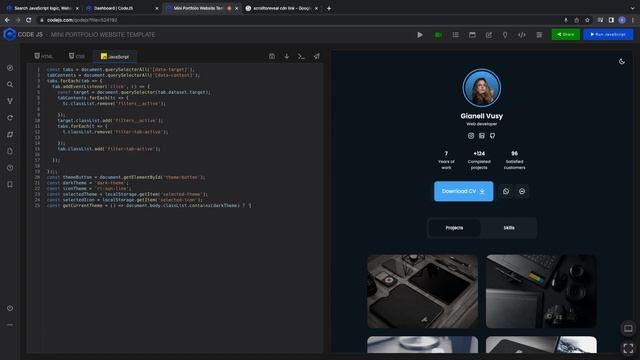640x360 pixels.
Task: Open the hamburger lines icon in toolbar
Action: click(539, 35)
